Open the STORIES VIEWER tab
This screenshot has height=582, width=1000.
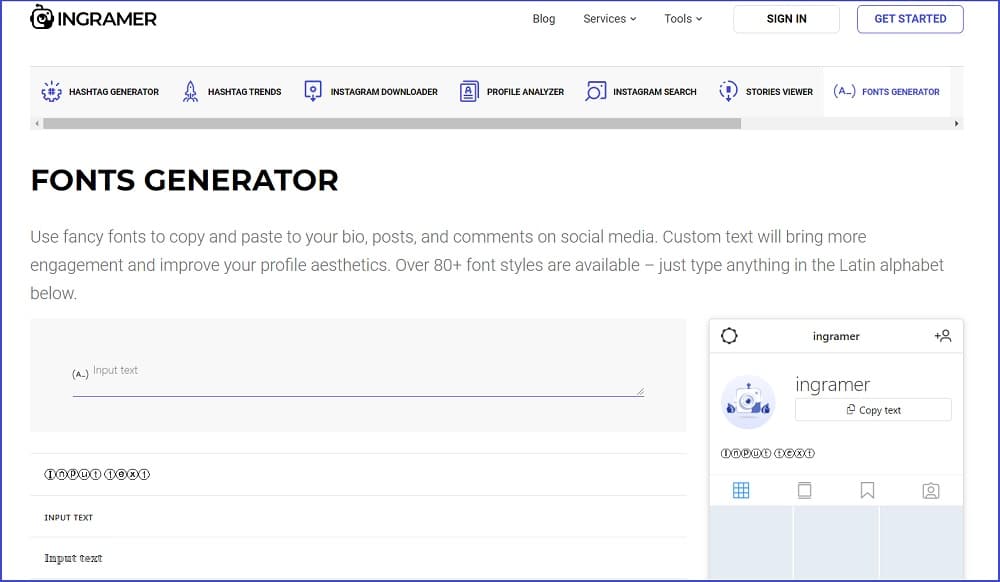765,91
